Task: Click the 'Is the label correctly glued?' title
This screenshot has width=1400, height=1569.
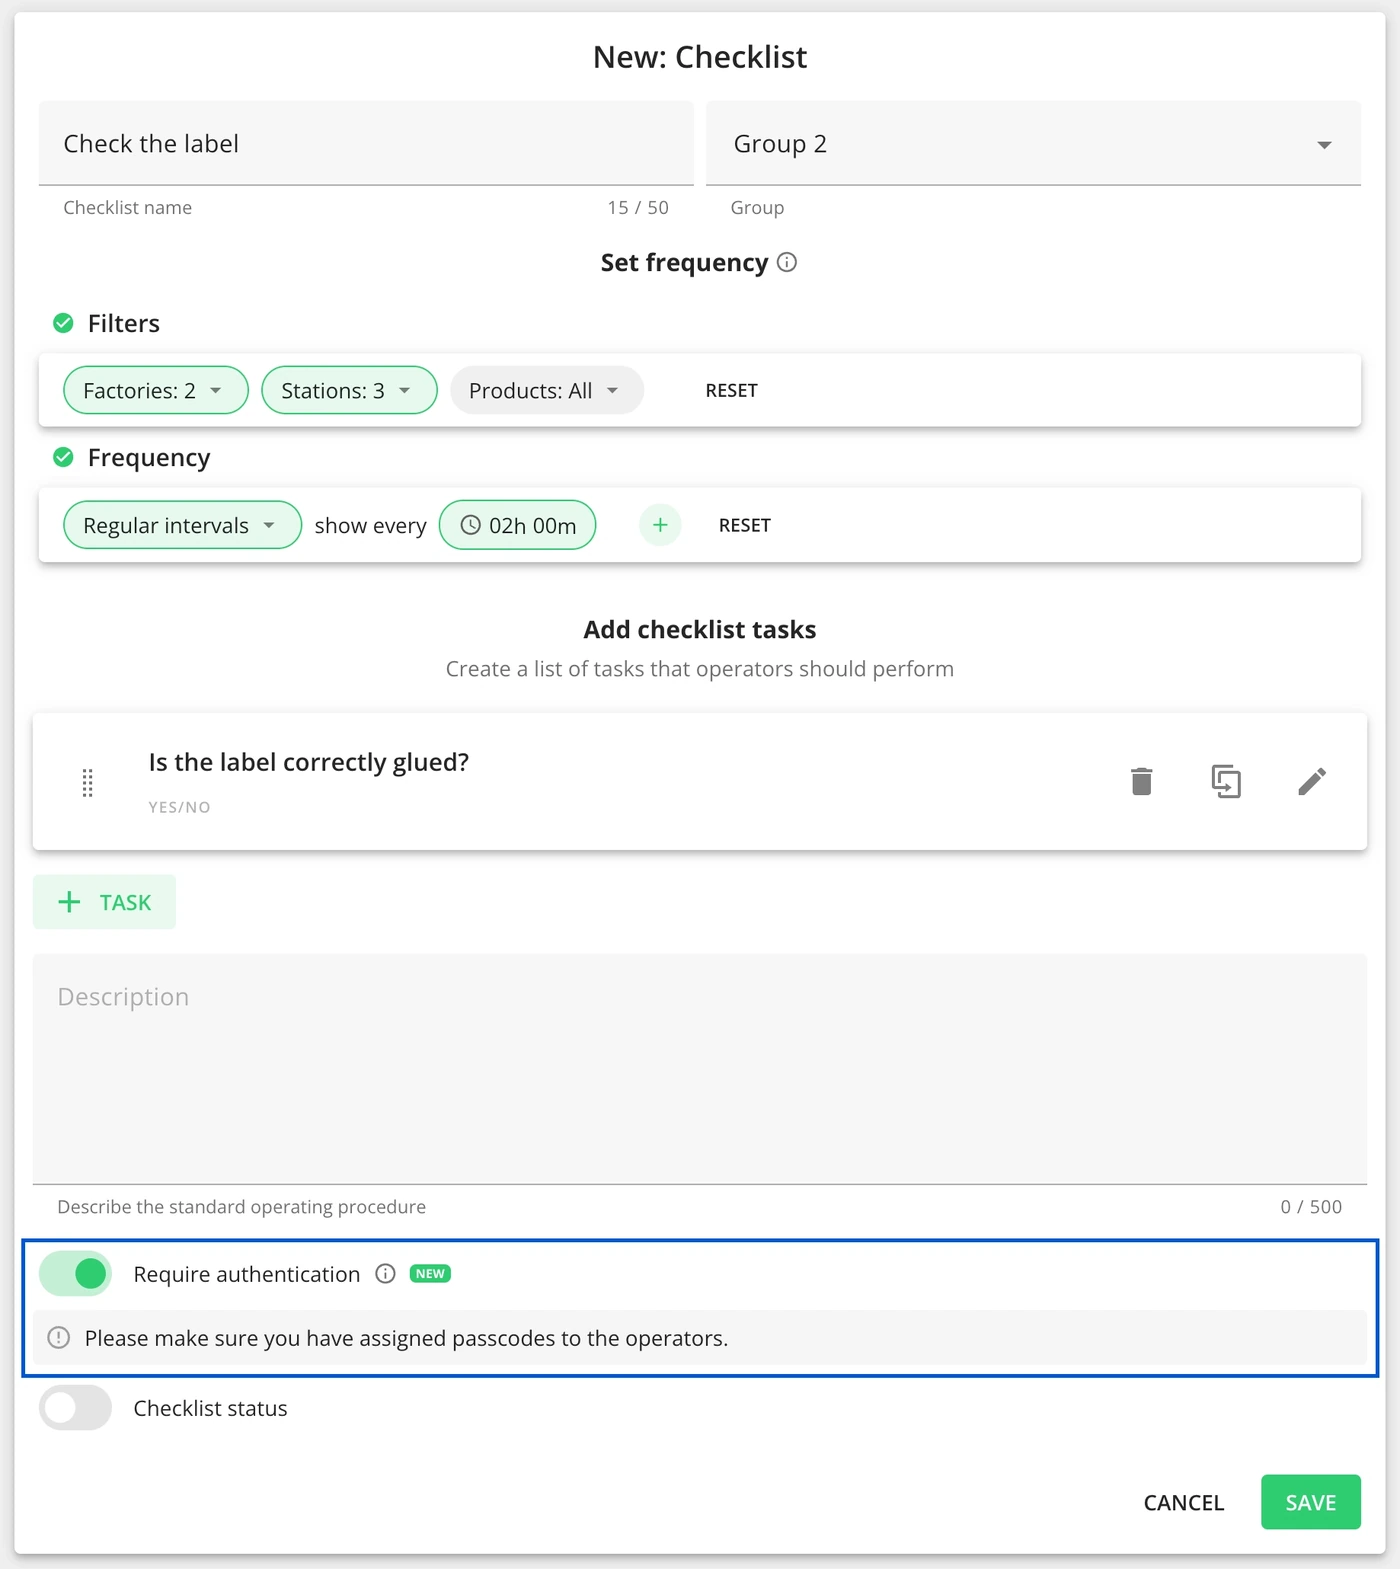Action: pyautogui.click(x=309, y=762)
